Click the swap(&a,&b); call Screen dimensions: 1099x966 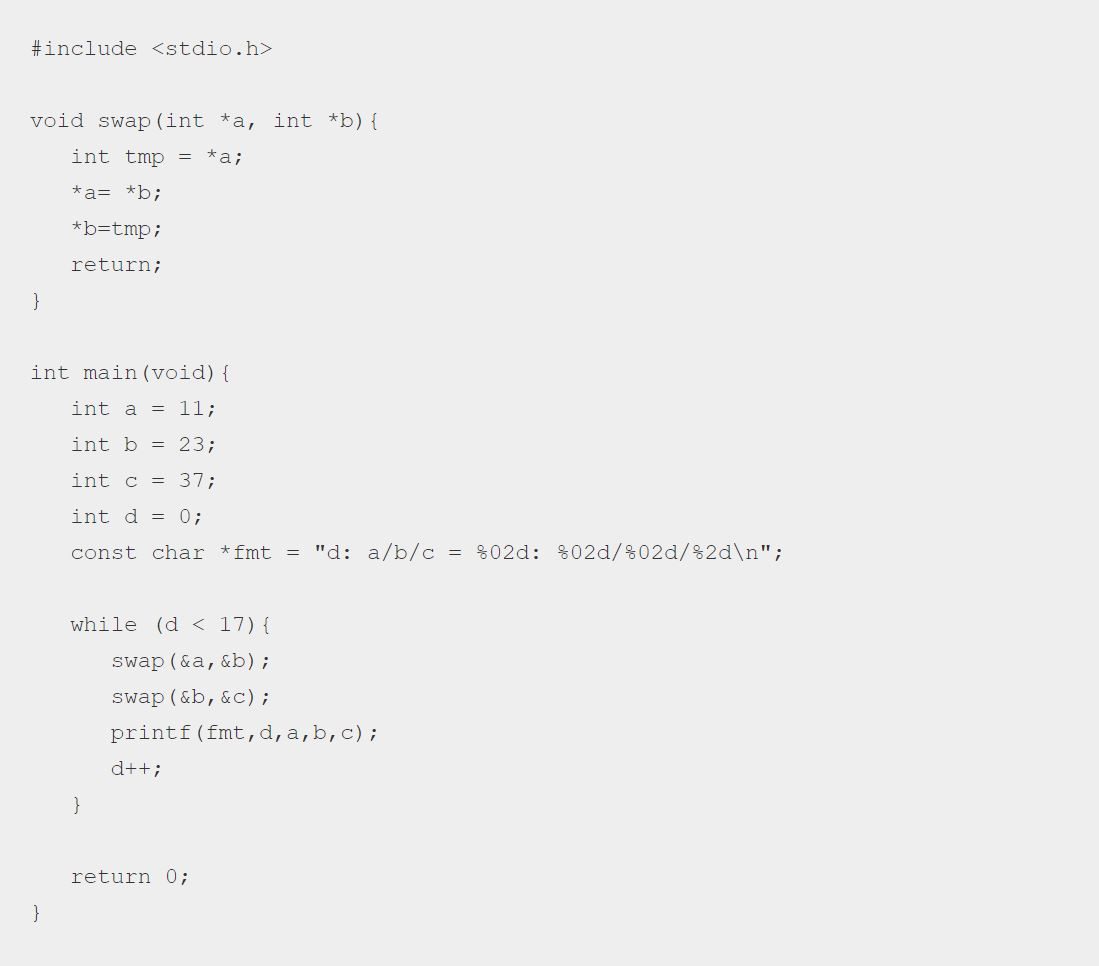click(x=191, y=661)
